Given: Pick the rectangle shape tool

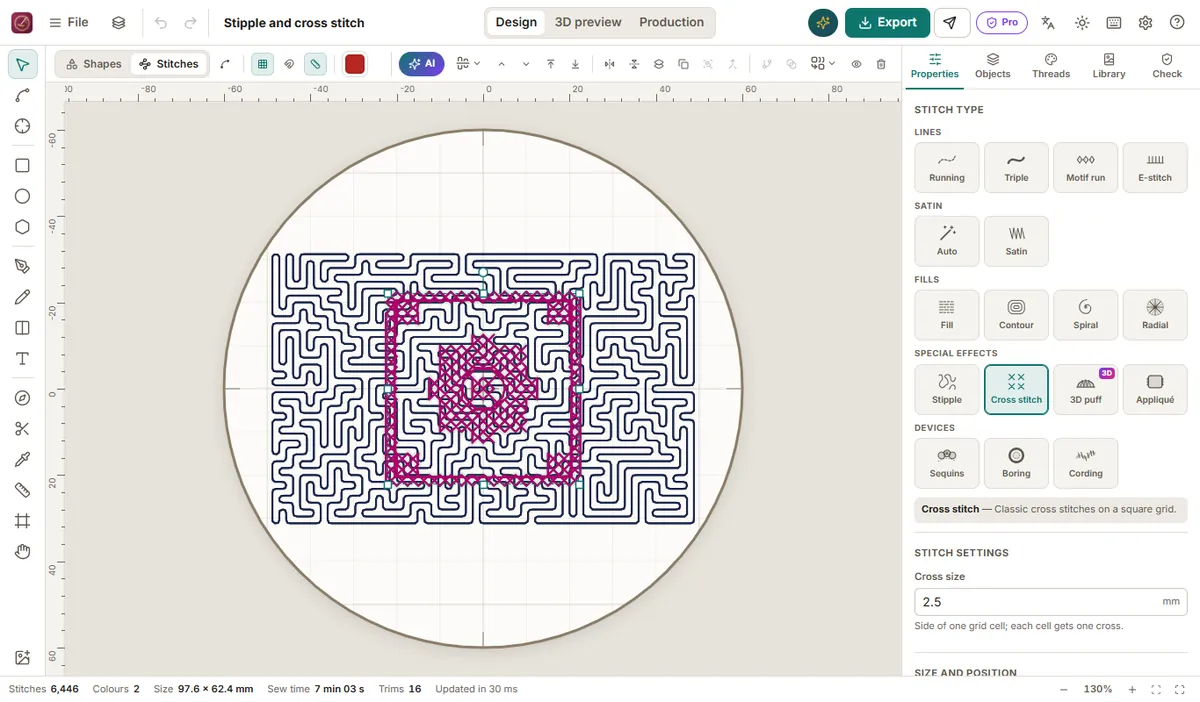Looking at the screenshot, I should [x=22, y=166].
